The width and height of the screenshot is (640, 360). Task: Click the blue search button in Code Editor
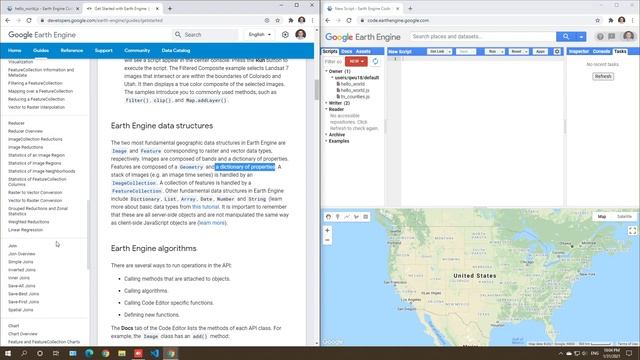[x=566, y=37]
